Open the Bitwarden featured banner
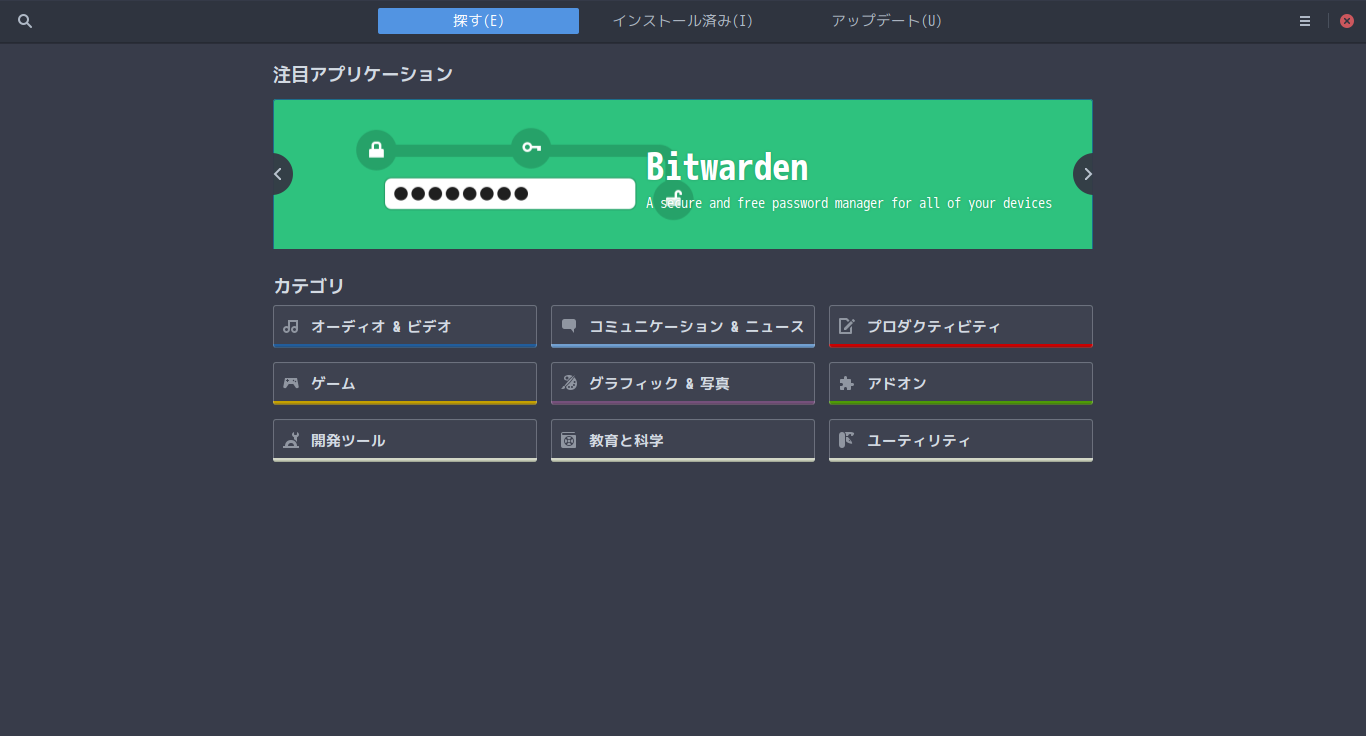The image size is (1366, 736). pyautogui.click(x=683, y=174)
